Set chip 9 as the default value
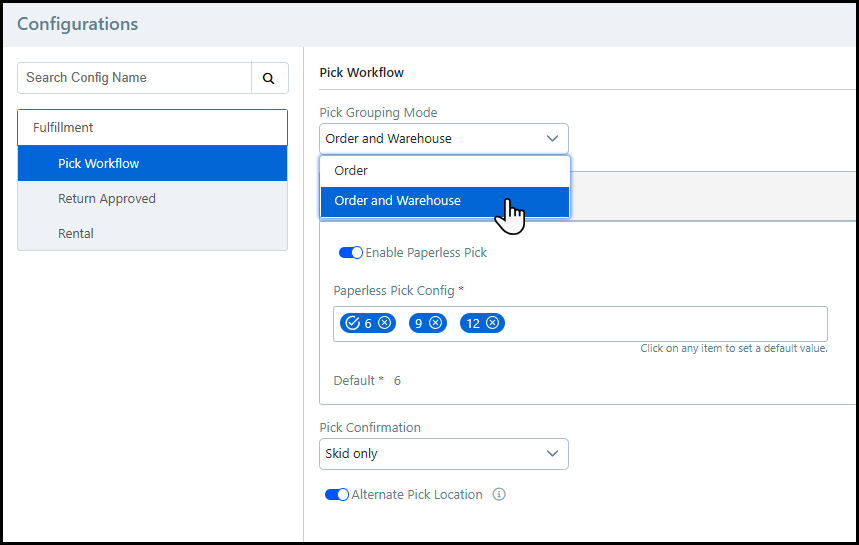The height and width of the screenshot is (545, 859). pyautogui.click(x=419, y=323)
